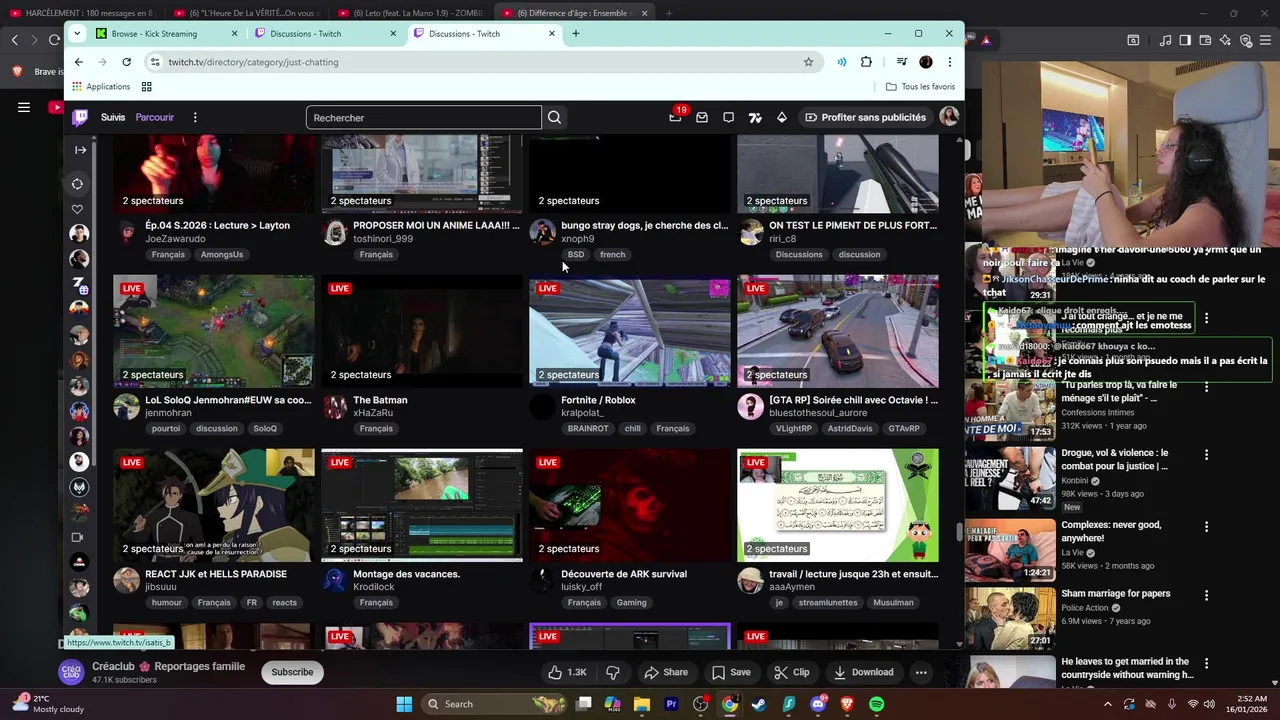Screen dimensions: 1280x720
Task: Open YouTube more actions ellipsis button
Action: click(921, 672)
